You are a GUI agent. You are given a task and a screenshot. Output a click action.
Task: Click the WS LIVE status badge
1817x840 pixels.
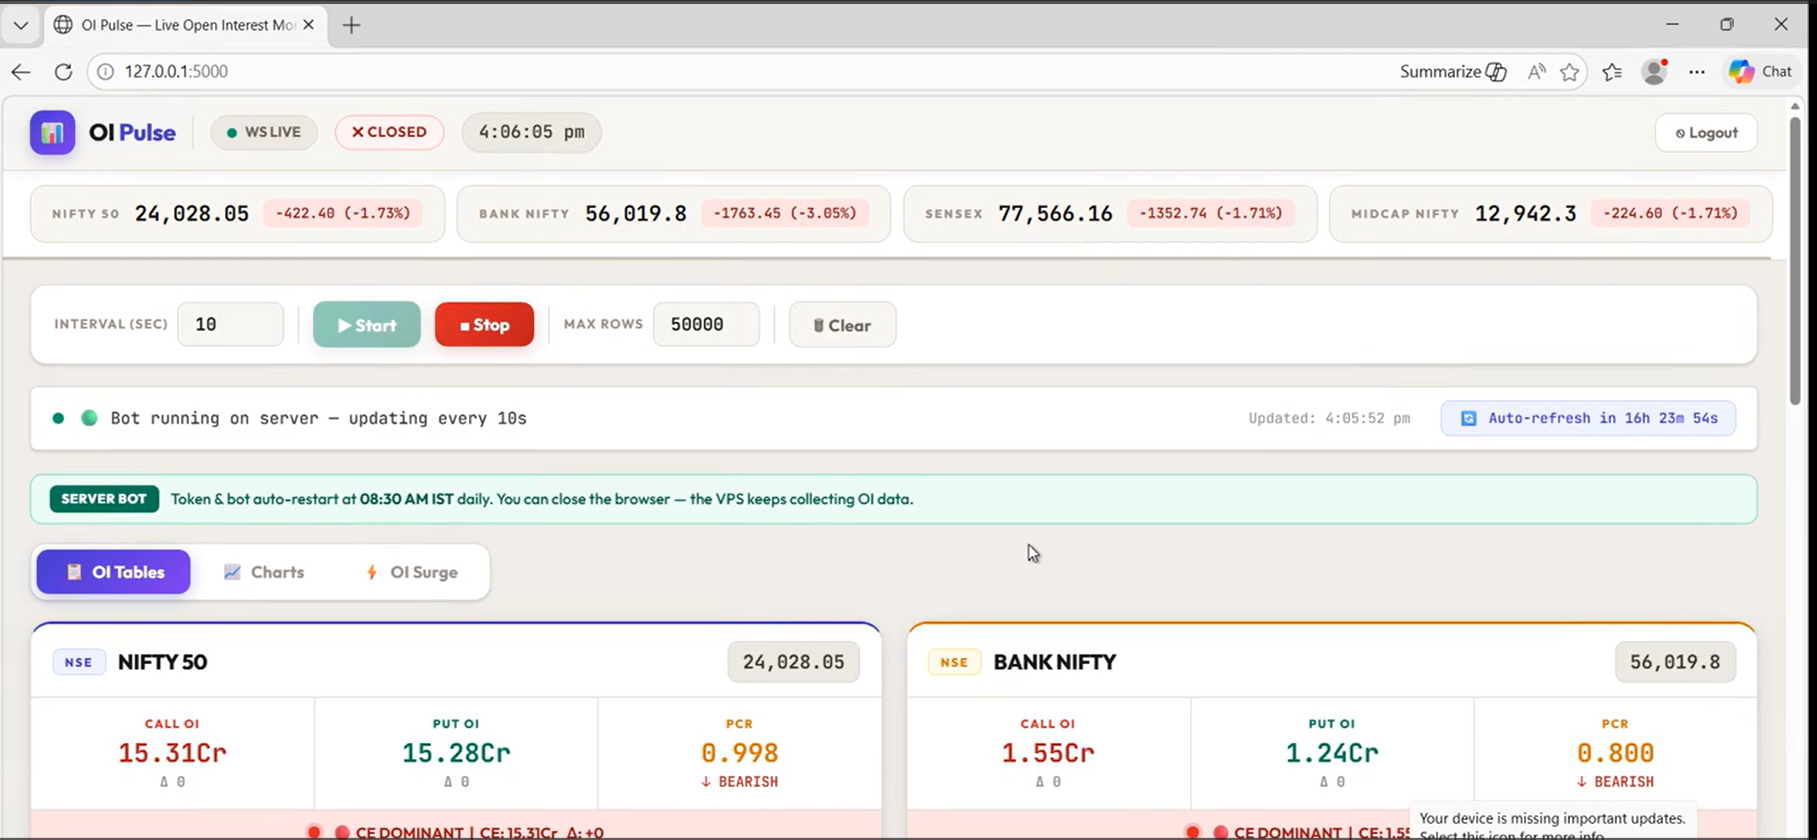tap(264, 132)
